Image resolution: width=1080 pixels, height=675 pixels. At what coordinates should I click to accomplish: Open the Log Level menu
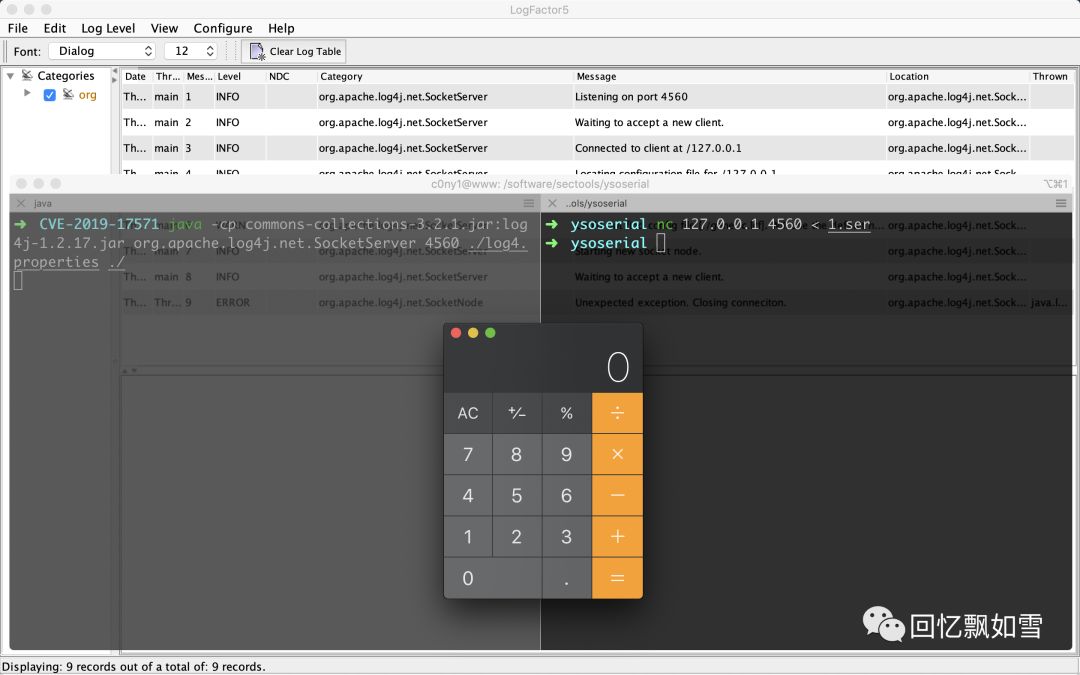108,28
